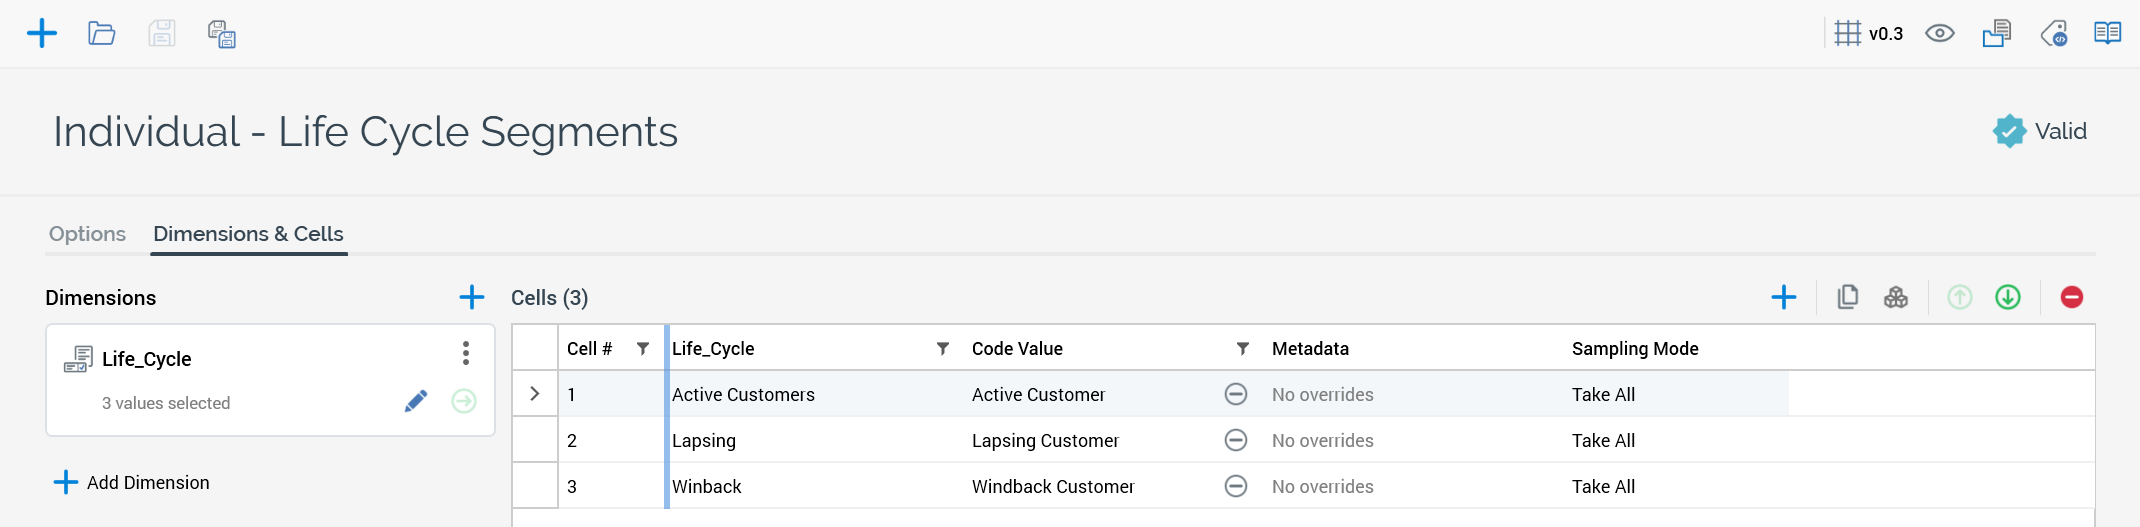Toggle the eye preview icon
This screenshot has height=527, width=2140.
pyautogui.click(x=1939, y=34)
